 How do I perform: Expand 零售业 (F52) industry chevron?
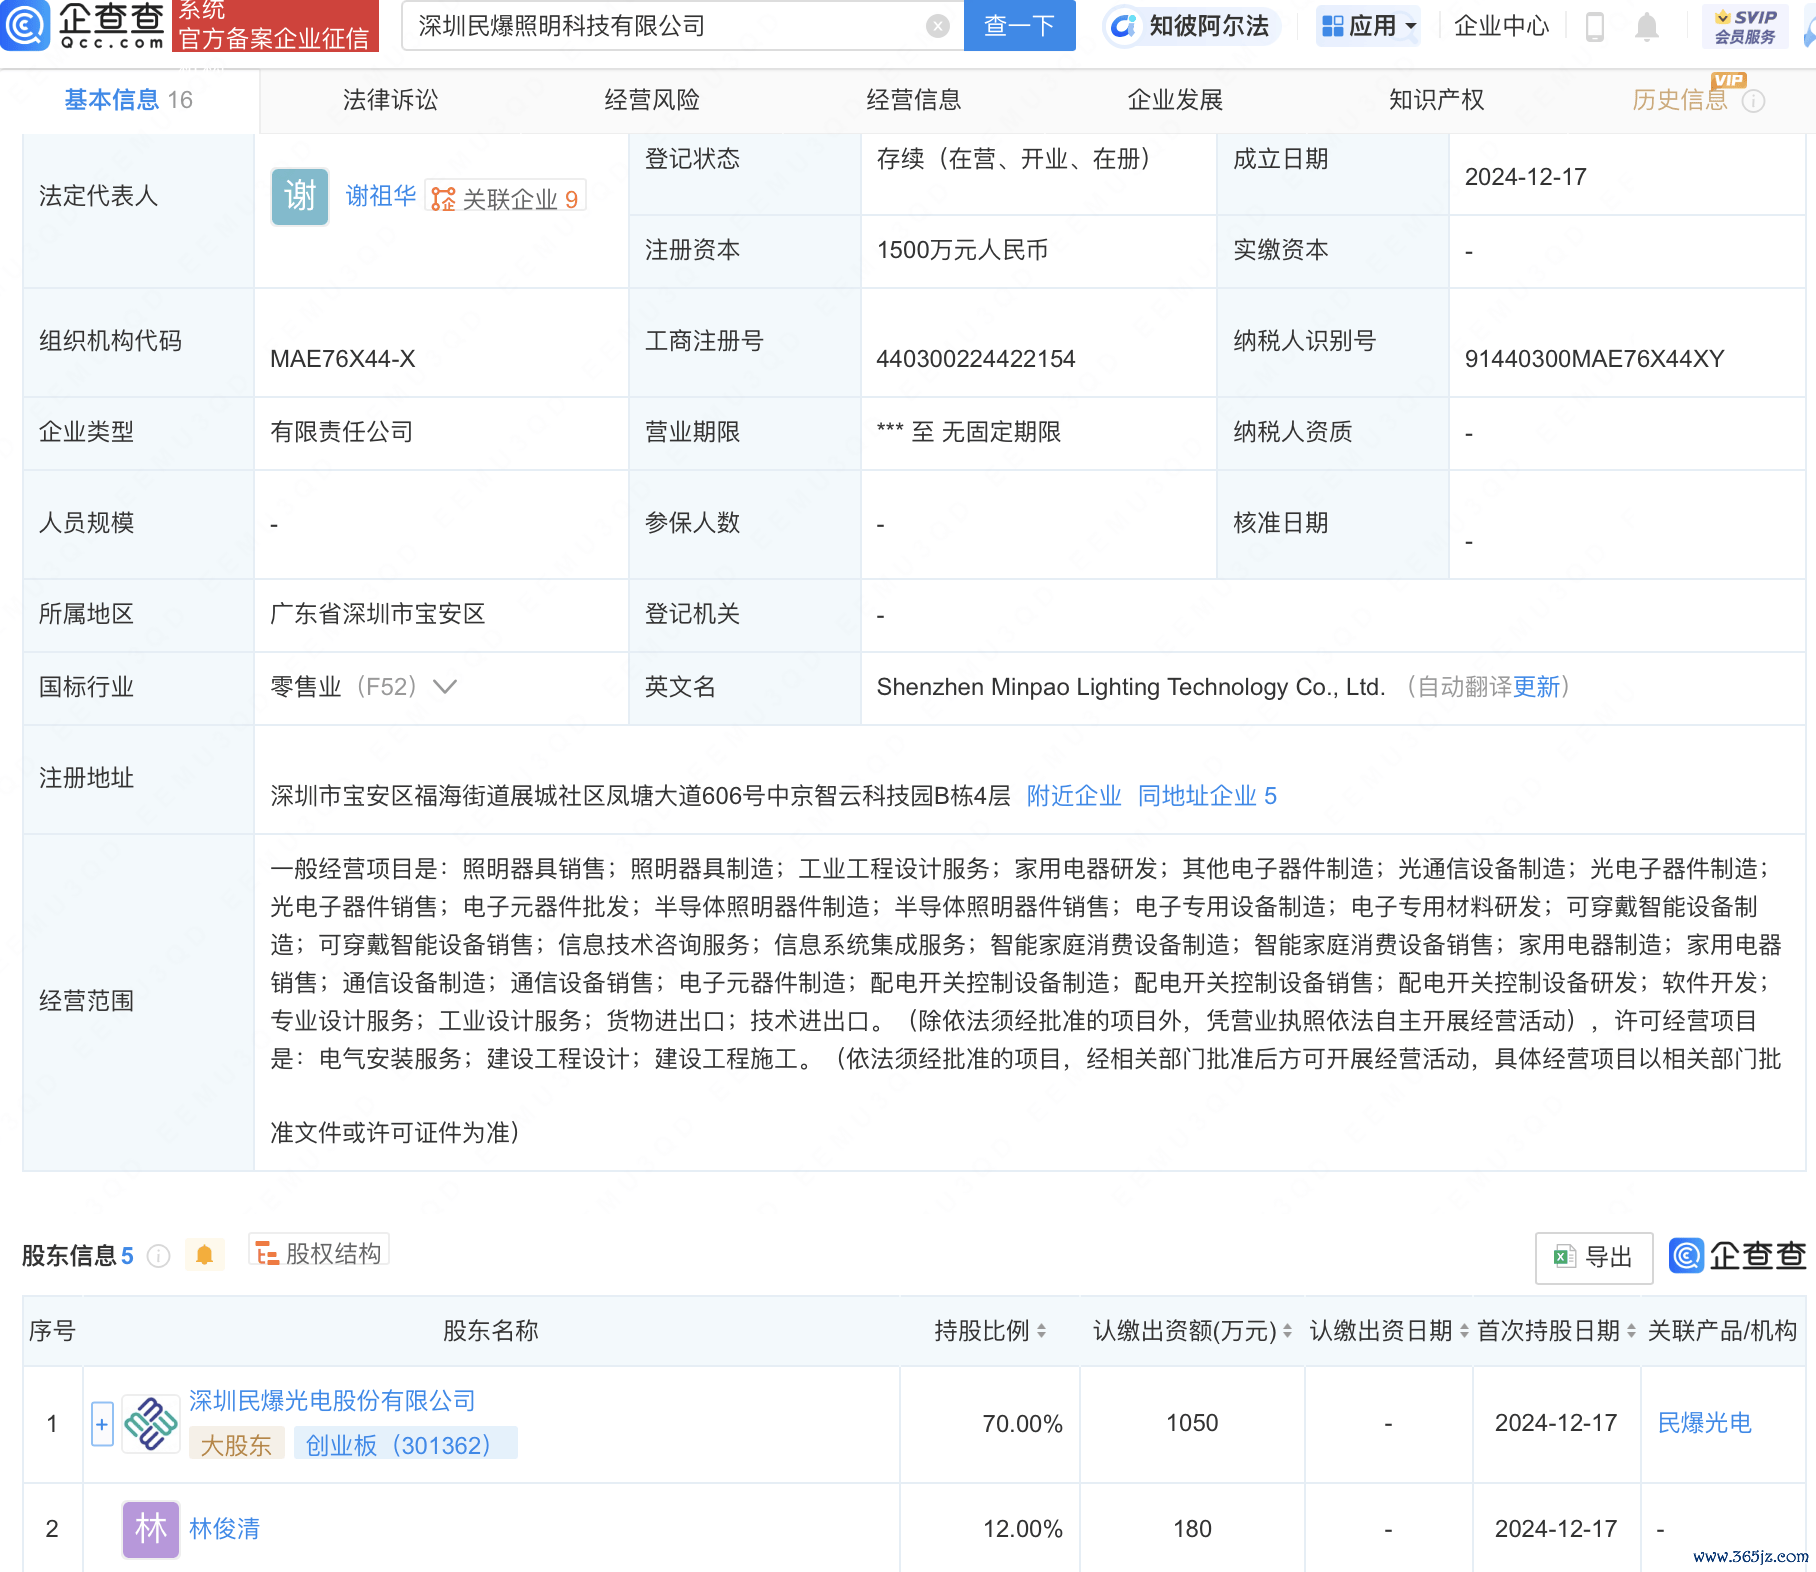(x=445, y=687)
